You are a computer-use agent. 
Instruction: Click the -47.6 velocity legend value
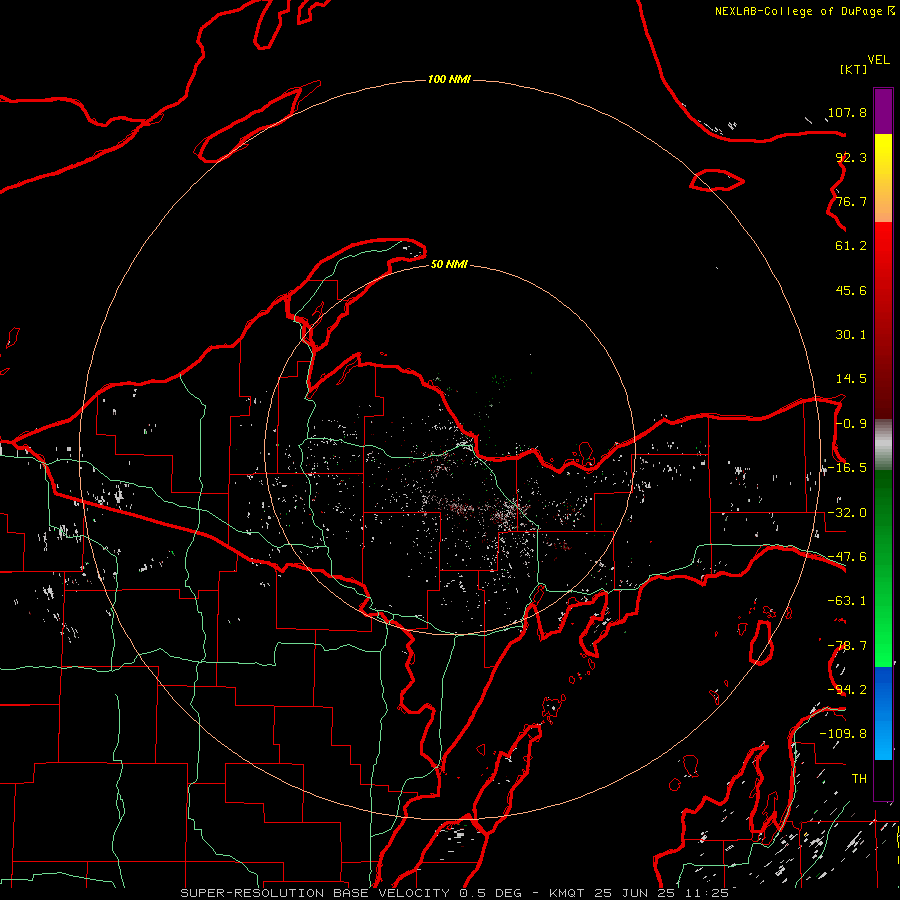[847, 557]
